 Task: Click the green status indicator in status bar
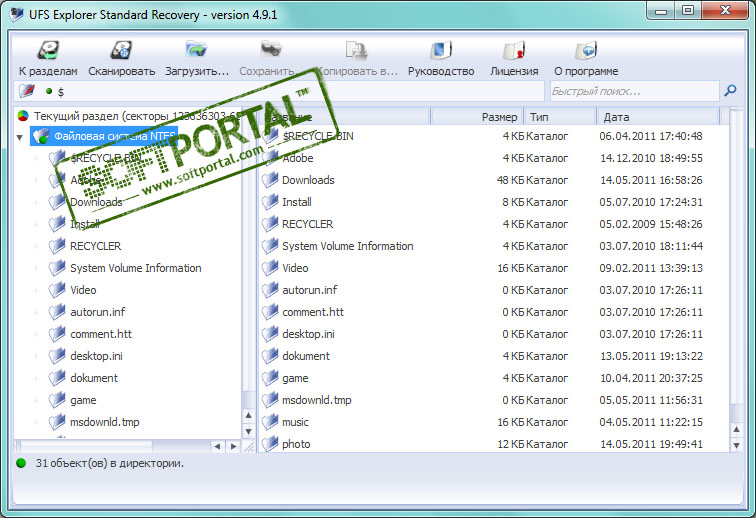(21, 463)
